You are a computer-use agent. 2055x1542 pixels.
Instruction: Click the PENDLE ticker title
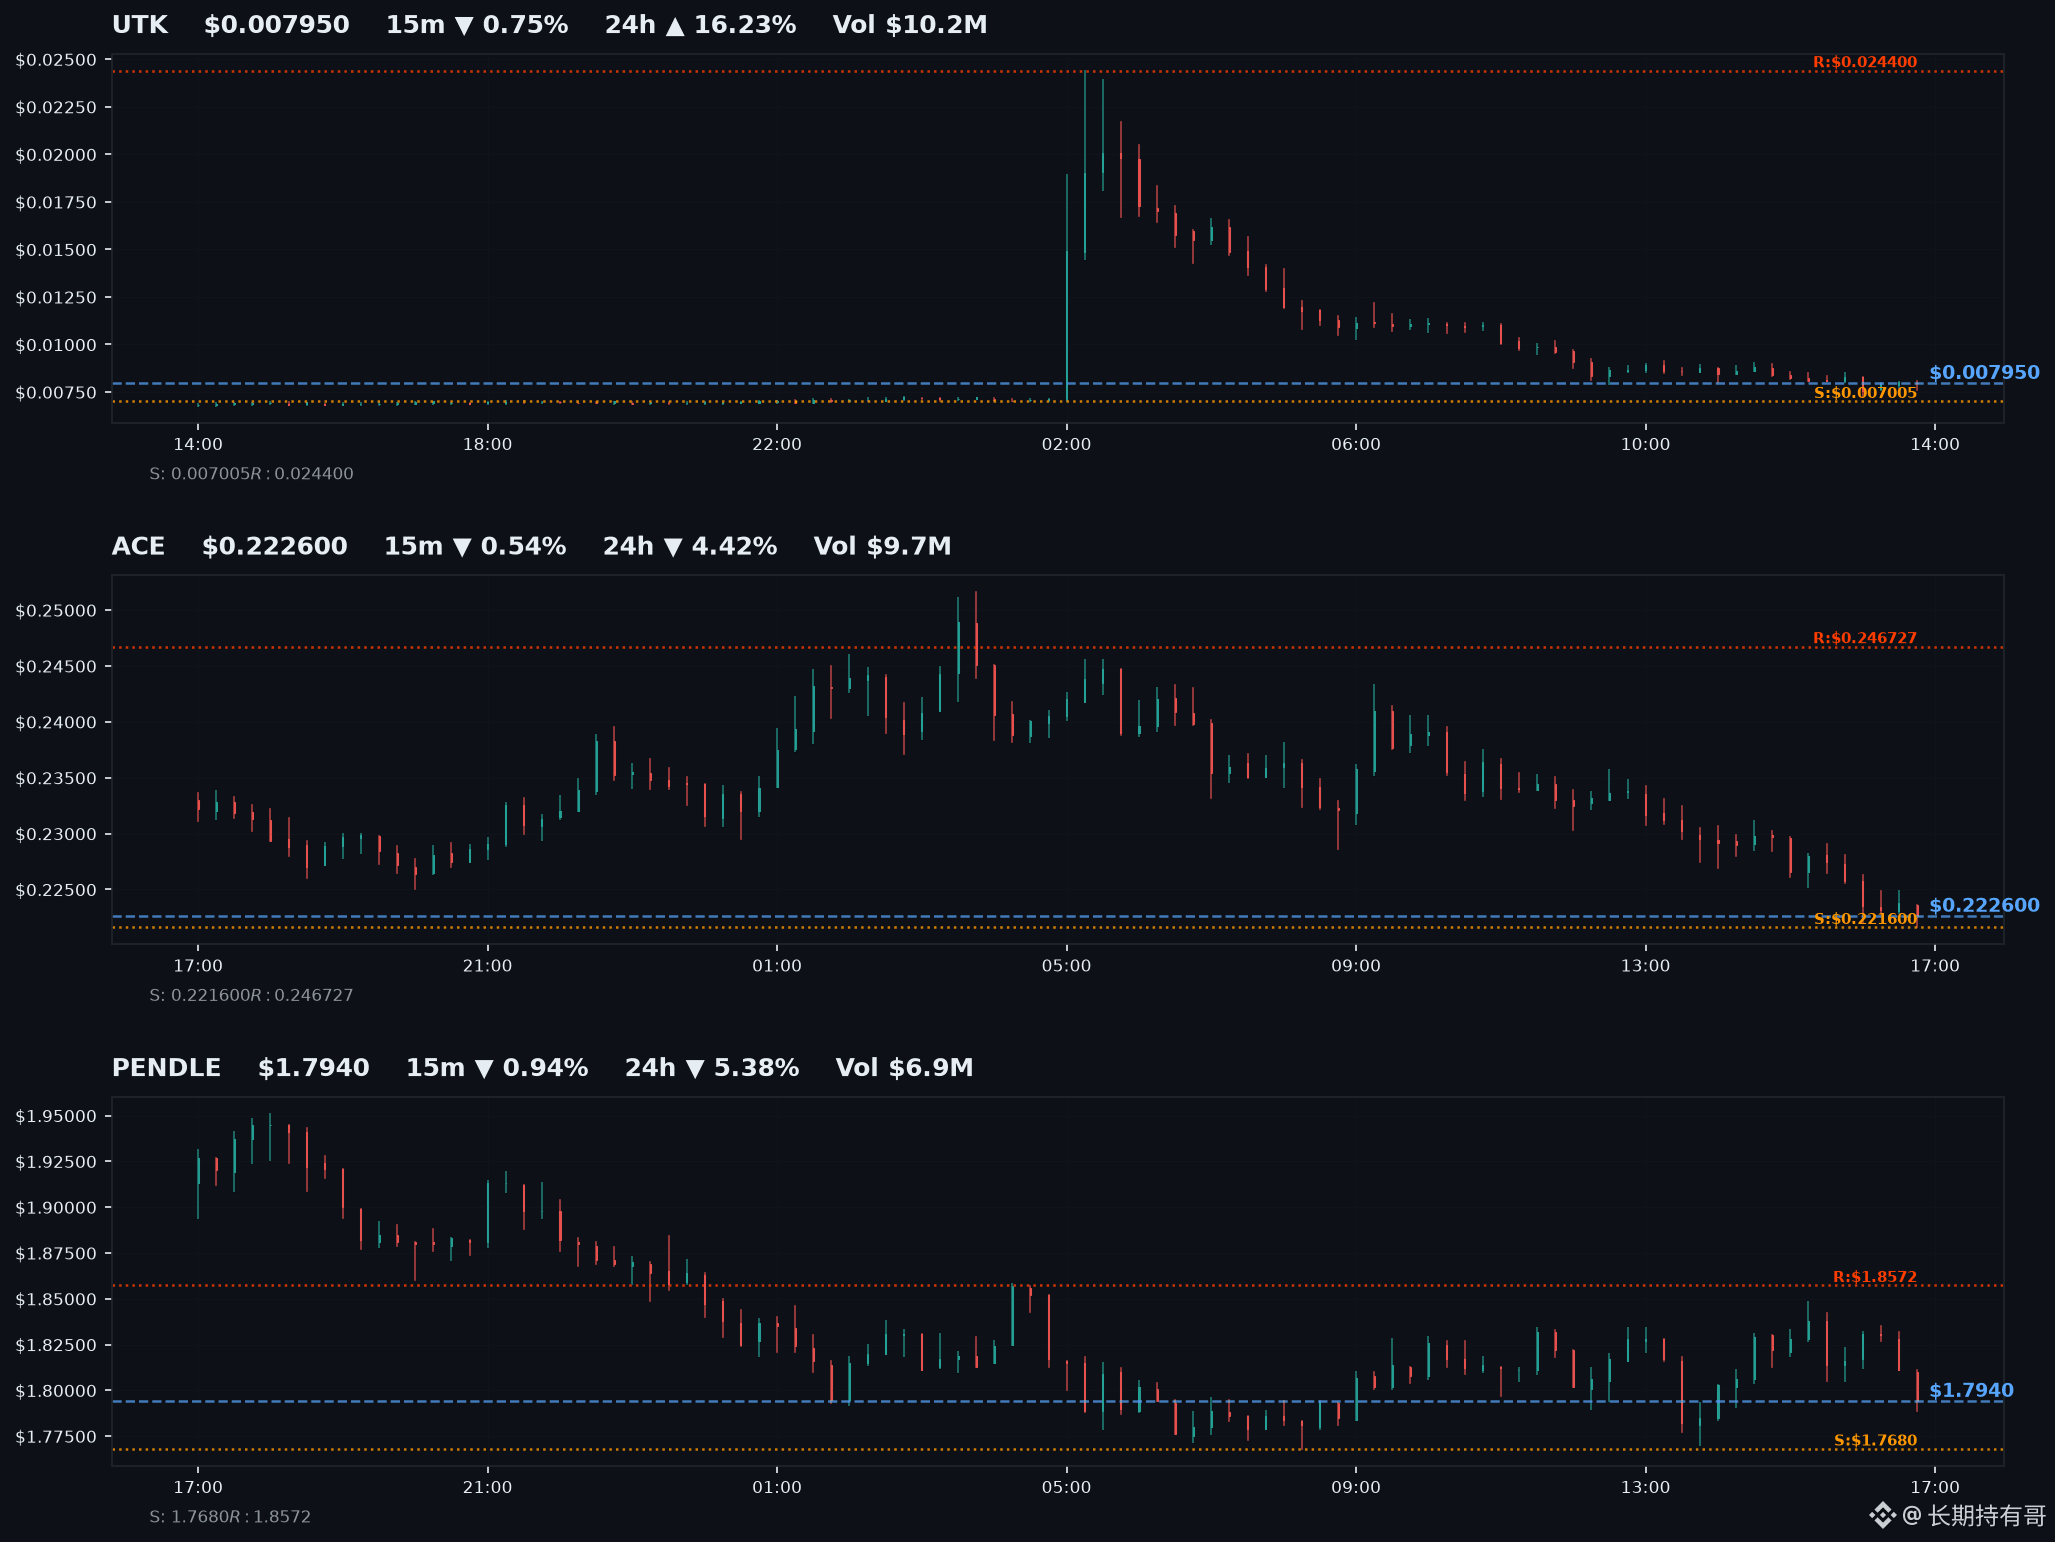(x=166, y=1068)
